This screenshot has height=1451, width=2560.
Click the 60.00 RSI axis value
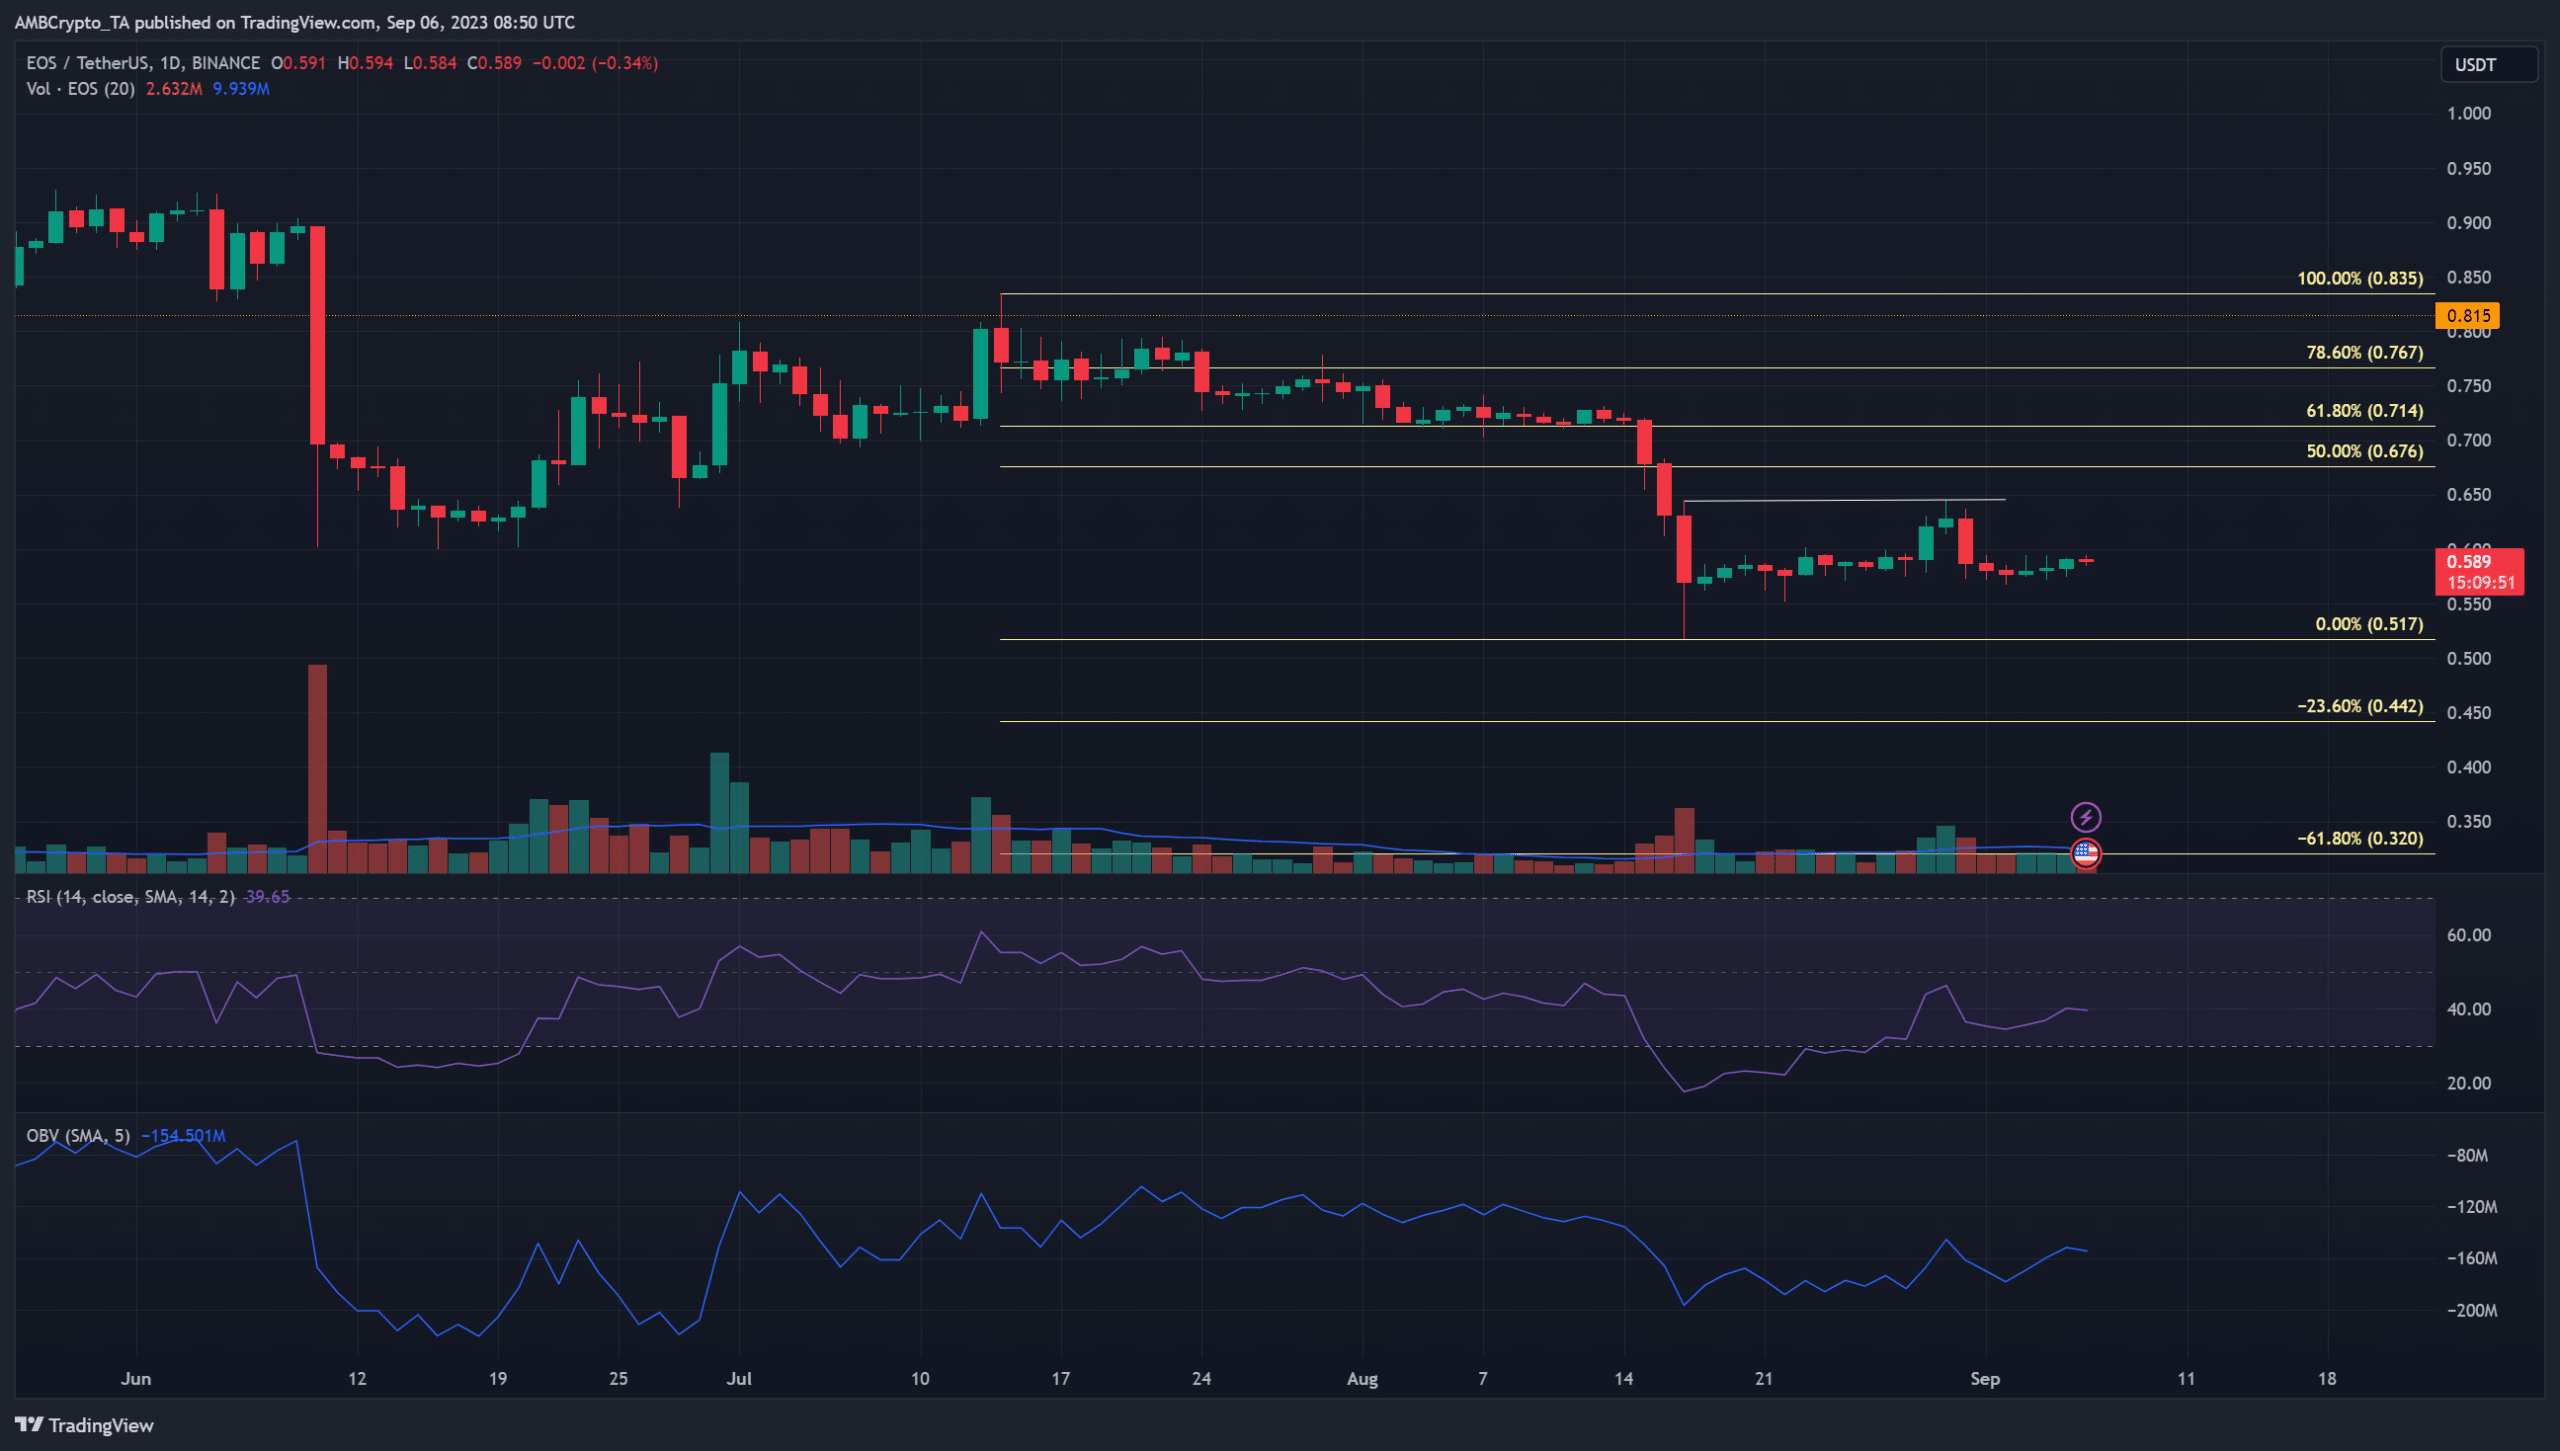2469,936
